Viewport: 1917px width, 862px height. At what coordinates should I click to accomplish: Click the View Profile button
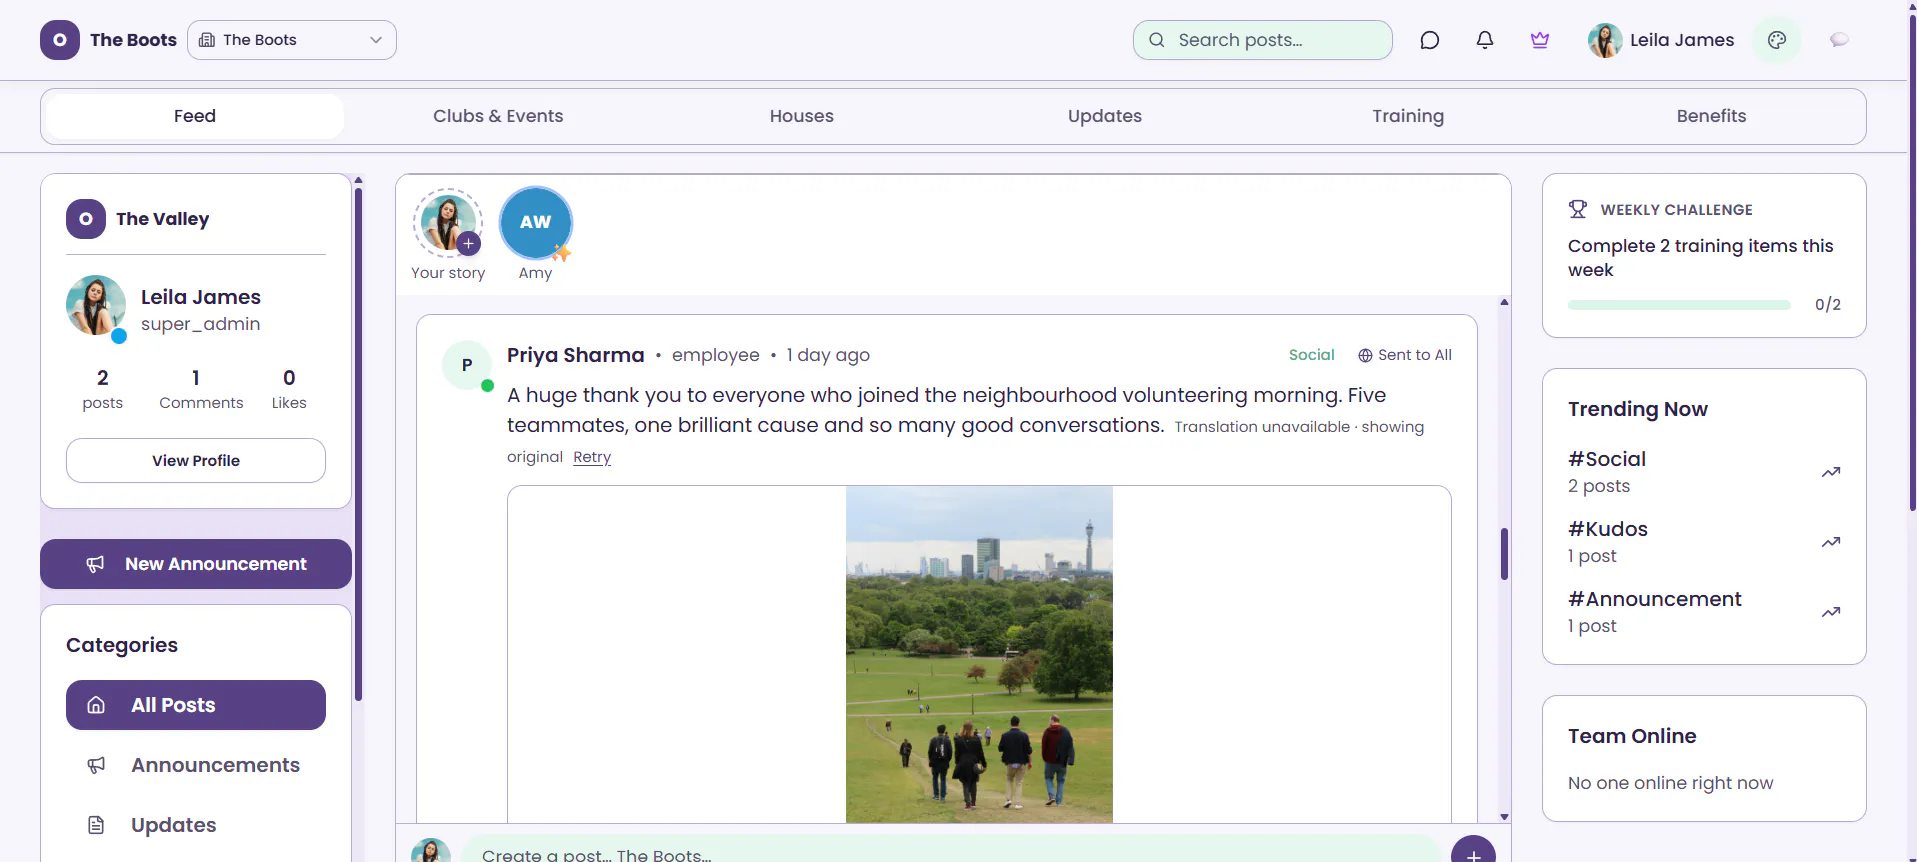196,461
